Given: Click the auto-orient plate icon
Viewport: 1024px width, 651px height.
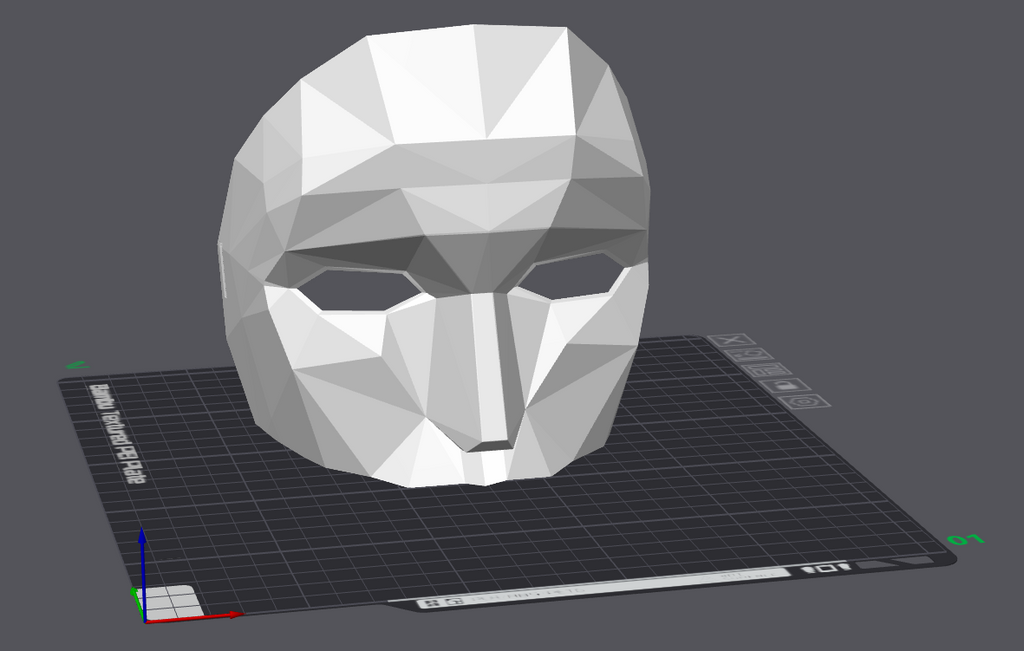Looking at the screenshot, I should (x=749, y=355).
